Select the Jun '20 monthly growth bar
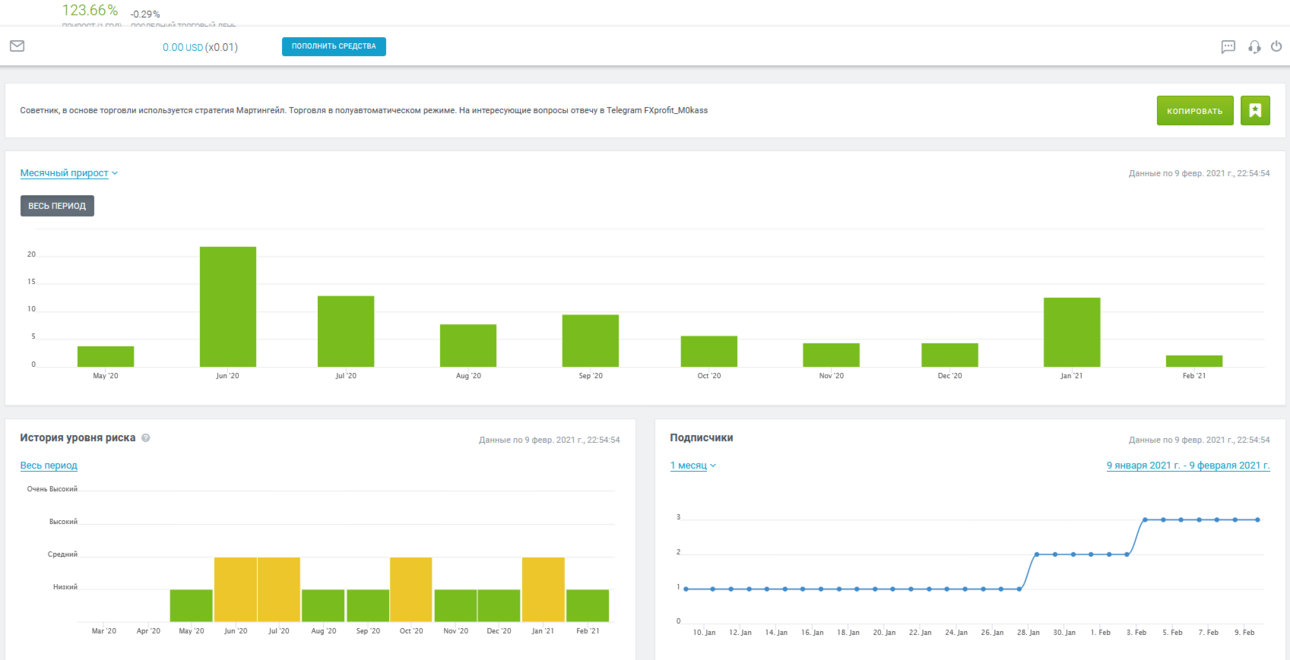 click(x=228, y=307)
